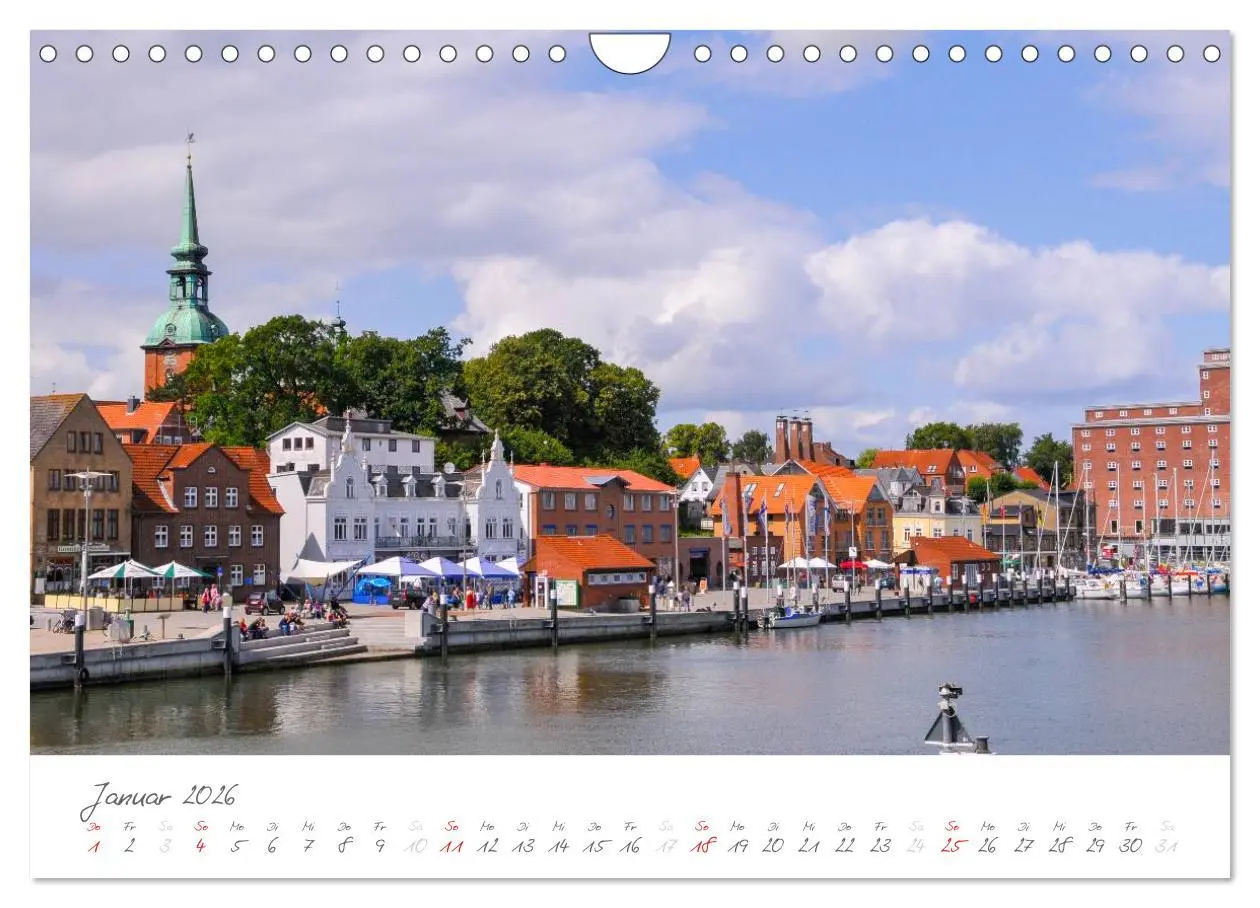Select the grey Saturday date 17
This screenshot has height=908, width=1260.
pyautogui.click(x=666, y=846)
